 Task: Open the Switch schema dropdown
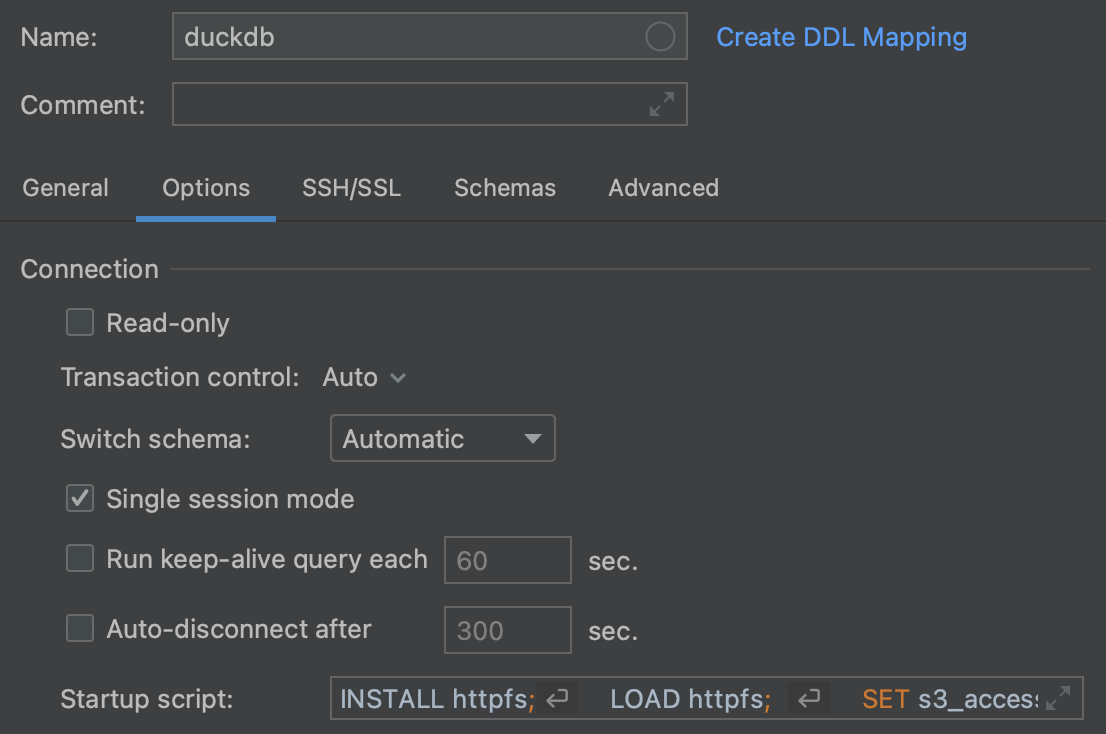[x=442, y=438]
